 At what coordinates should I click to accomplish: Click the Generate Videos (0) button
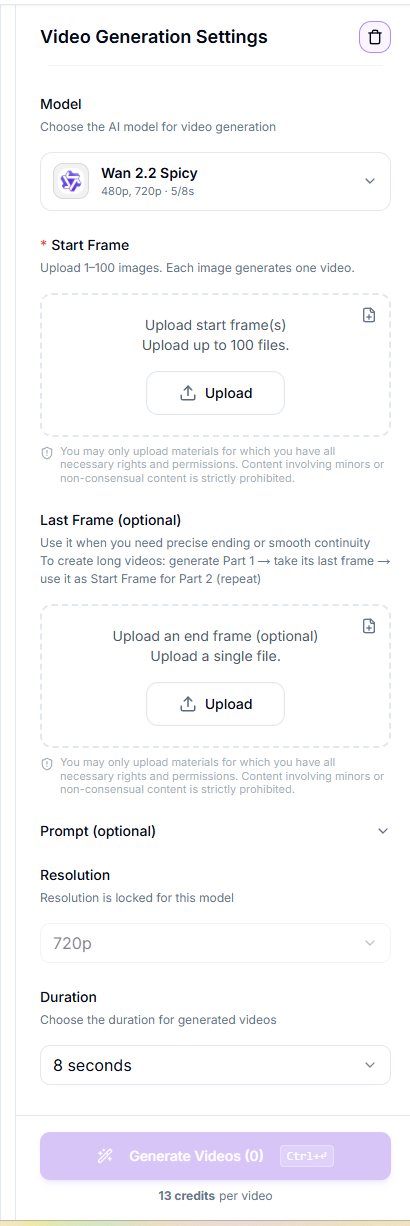(215, 1156)
